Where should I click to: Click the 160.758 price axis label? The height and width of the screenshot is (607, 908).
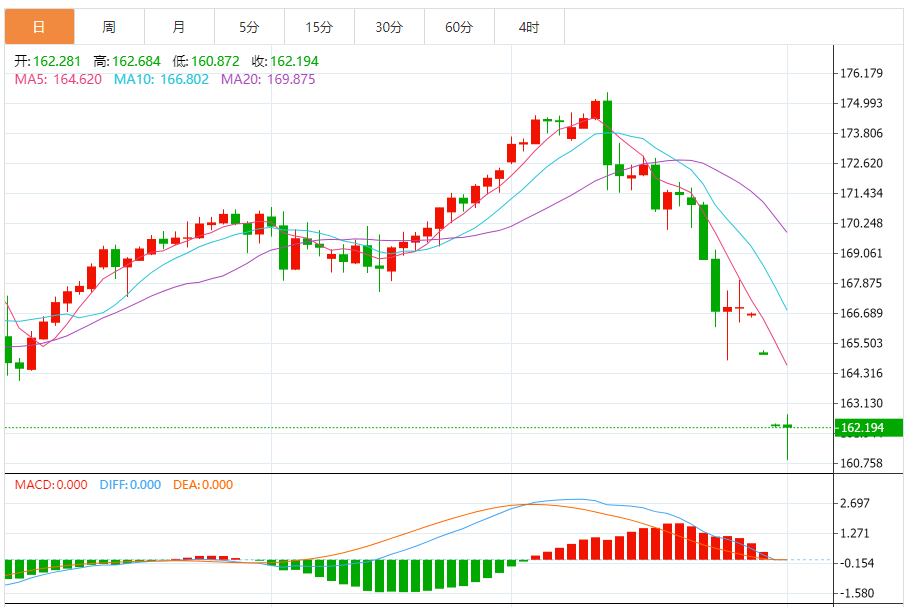pyautogui.click(x=861, y=463)
